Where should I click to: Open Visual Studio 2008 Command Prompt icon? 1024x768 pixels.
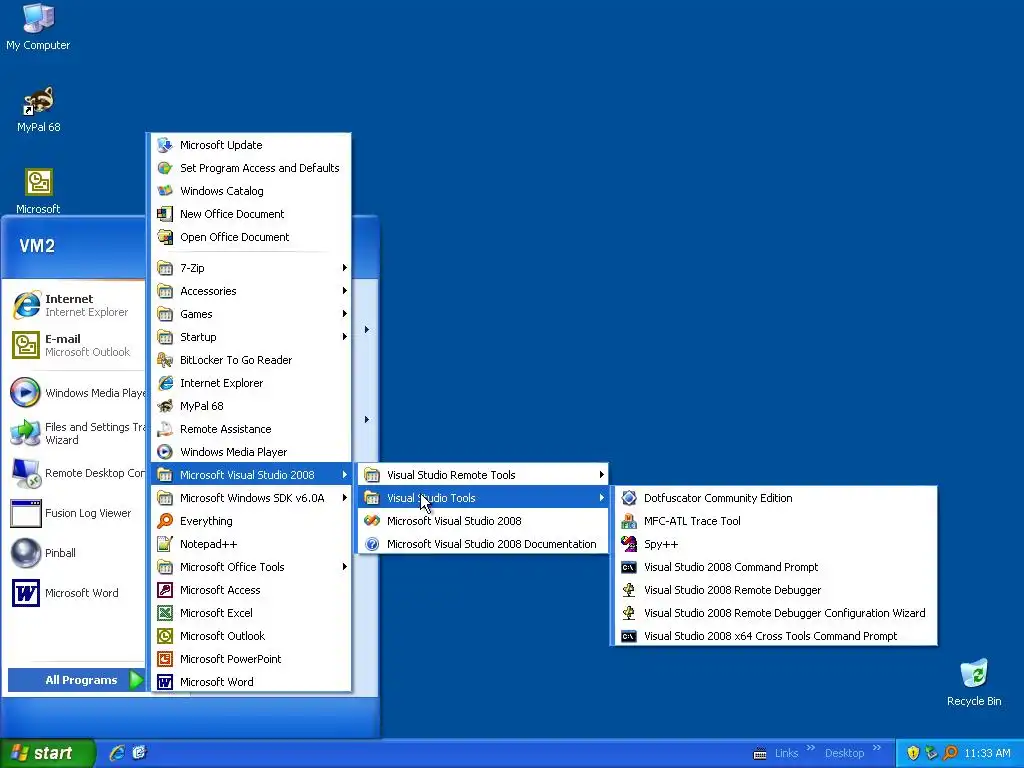pos(629,567)
